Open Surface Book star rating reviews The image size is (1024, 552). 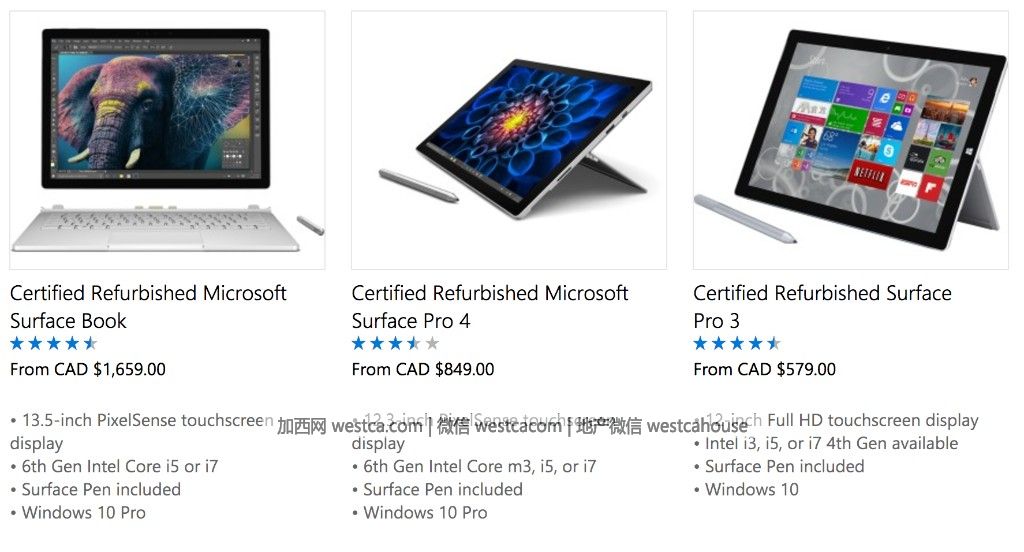(x=54, y=343)
